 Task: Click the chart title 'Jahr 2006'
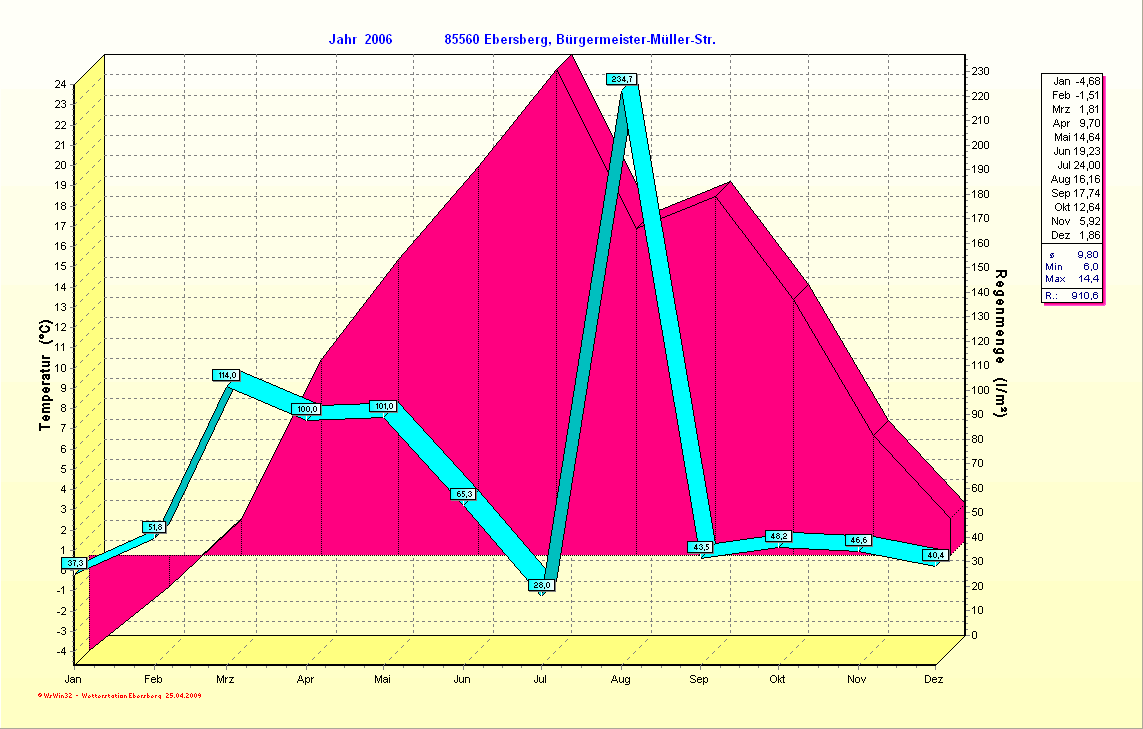[x=360, y=39]
